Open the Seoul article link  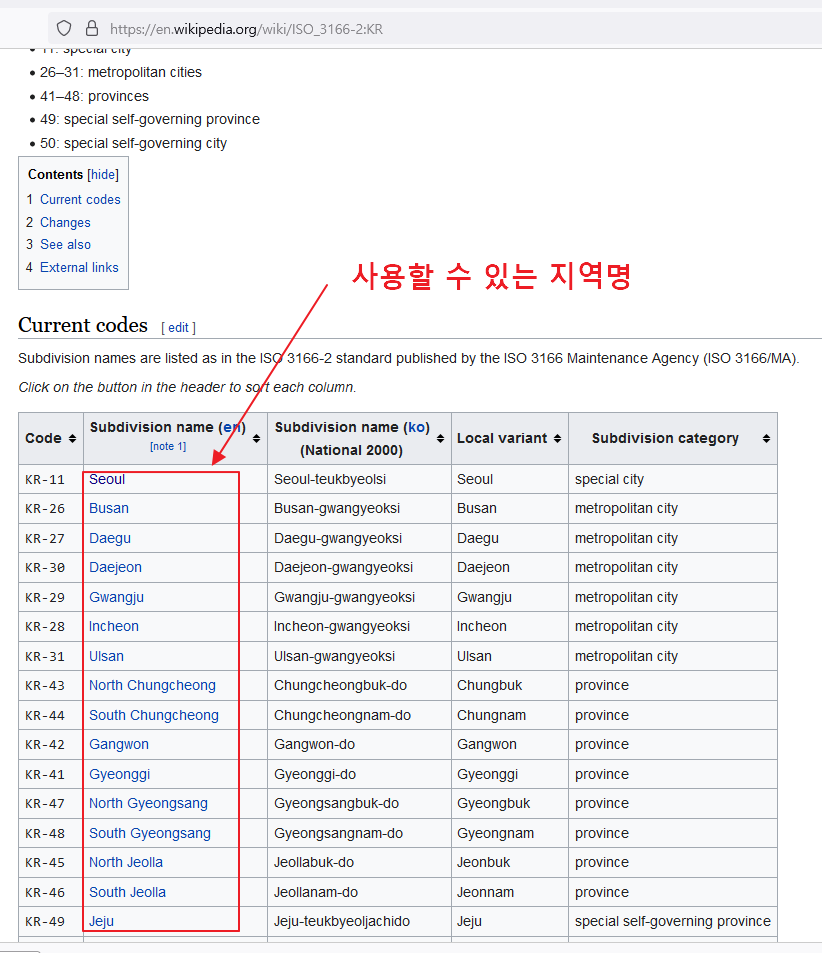pyautogui.click(x=107, y=479)
